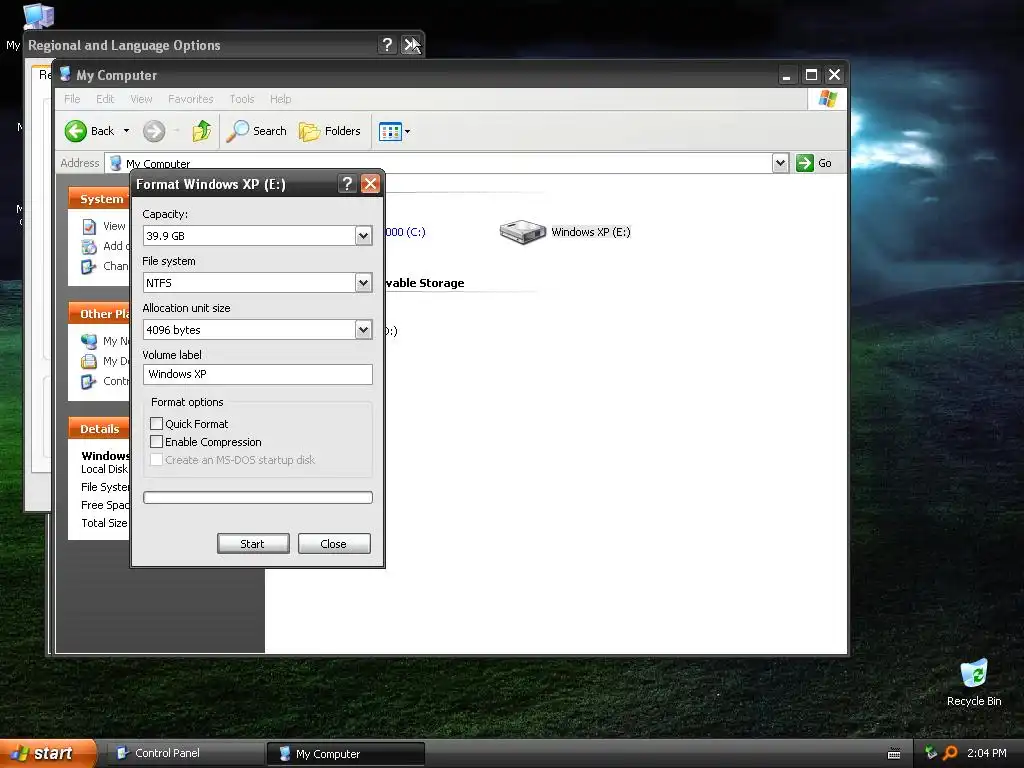Open the Help menu

click(281, 99)
